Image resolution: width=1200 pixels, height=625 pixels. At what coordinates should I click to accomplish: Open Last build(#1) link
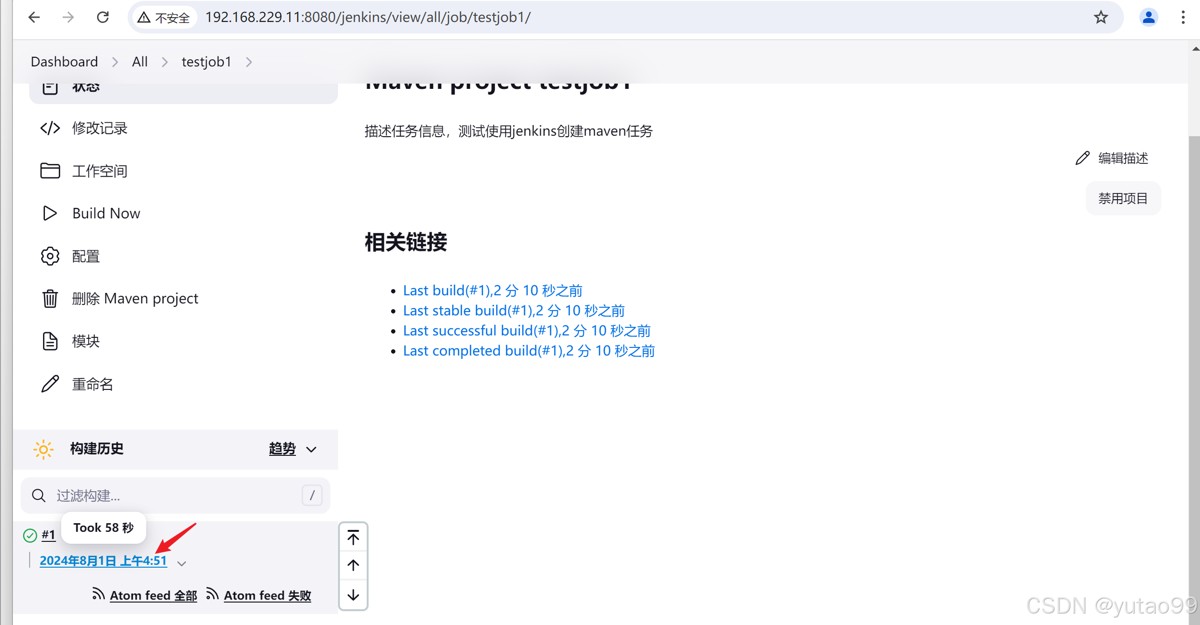pyautogui.click(x=493, y=290)
